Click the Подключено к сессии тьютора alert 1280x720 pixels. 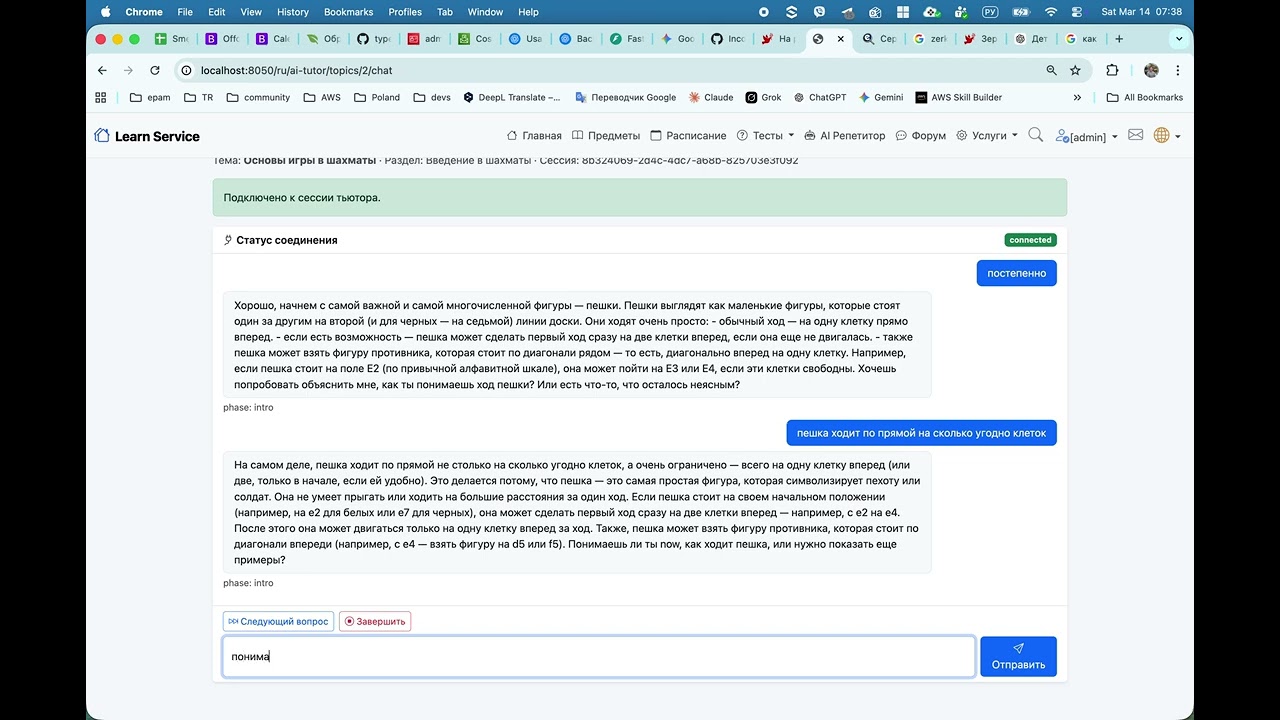[x=640, y=197]
